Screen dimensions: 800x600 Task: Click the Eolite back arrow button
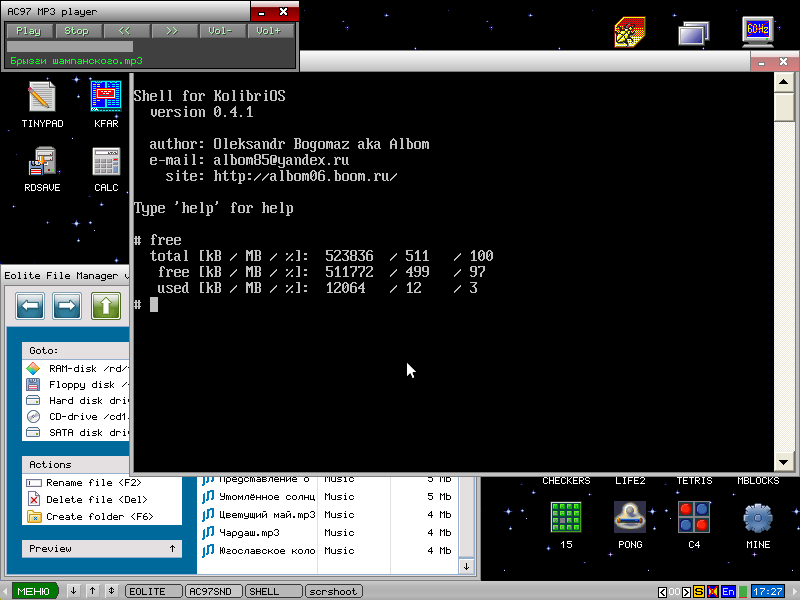(29, 305)
